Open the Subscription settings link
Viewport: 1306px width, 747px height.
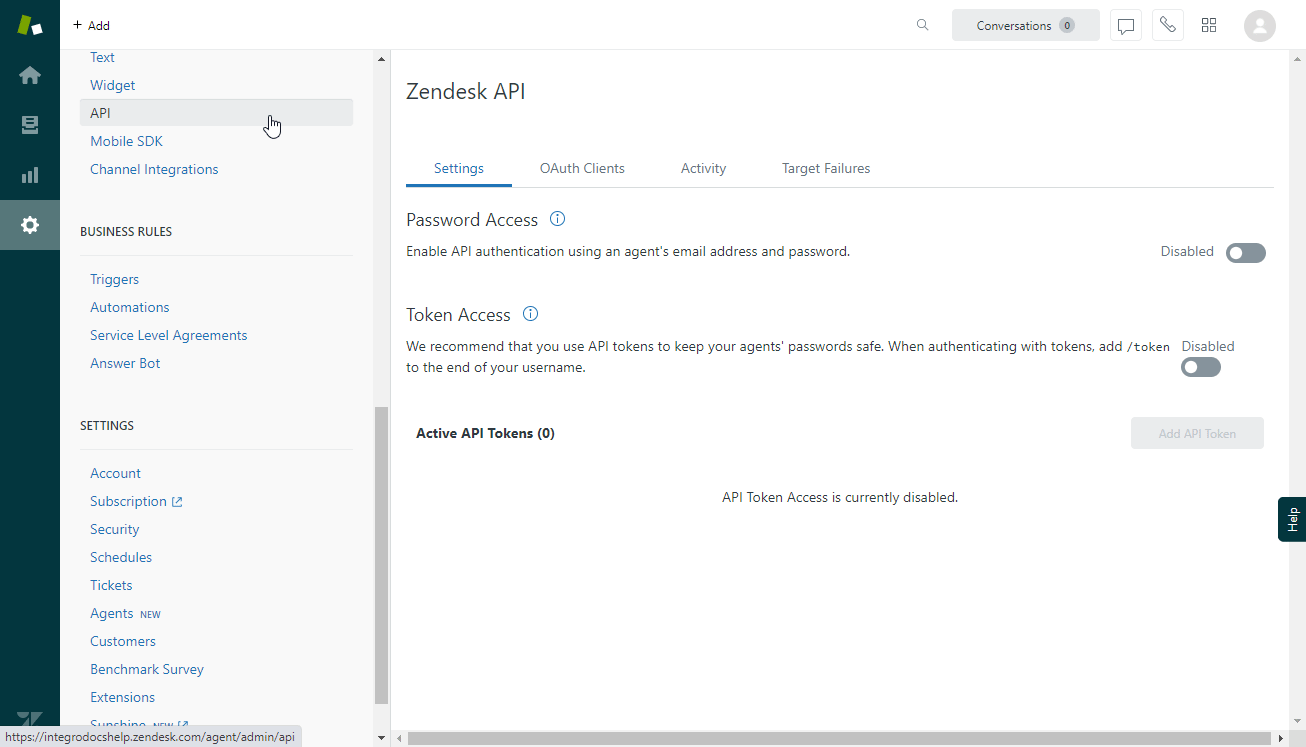point(128,502)
